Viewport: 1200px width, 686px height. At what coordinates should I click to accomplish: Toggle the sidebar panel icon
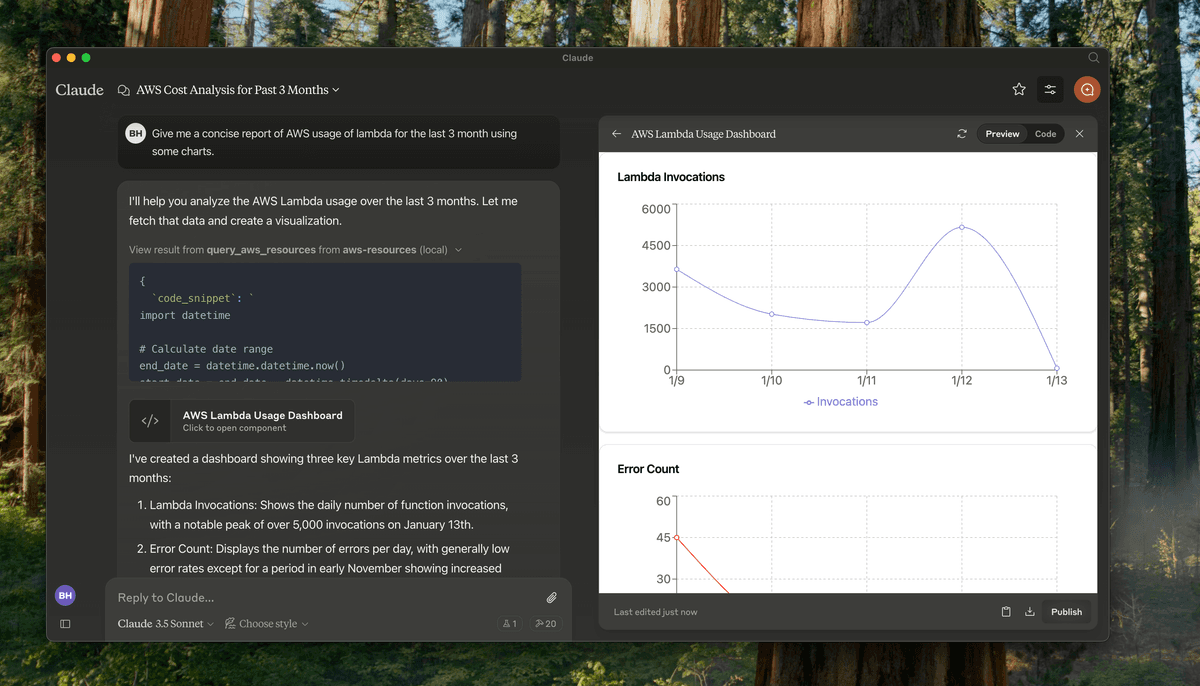65,624
